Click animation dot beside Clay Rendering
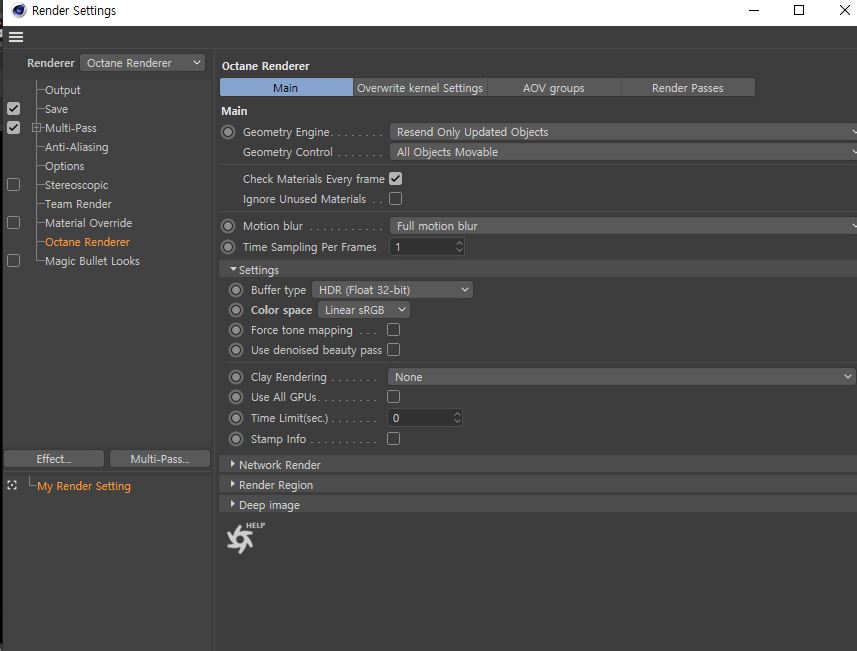Viewport: 857px width, 651px height. click(236, 377)
